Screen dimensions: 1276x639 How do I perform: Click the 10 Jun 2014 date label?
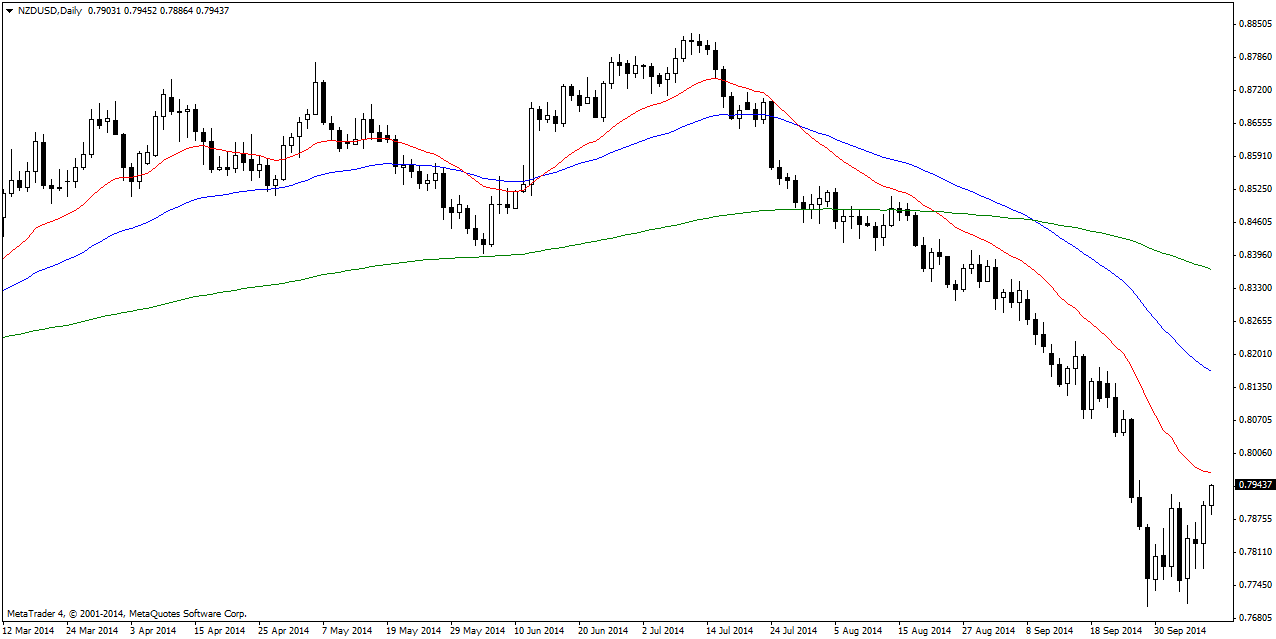[540, 631]
